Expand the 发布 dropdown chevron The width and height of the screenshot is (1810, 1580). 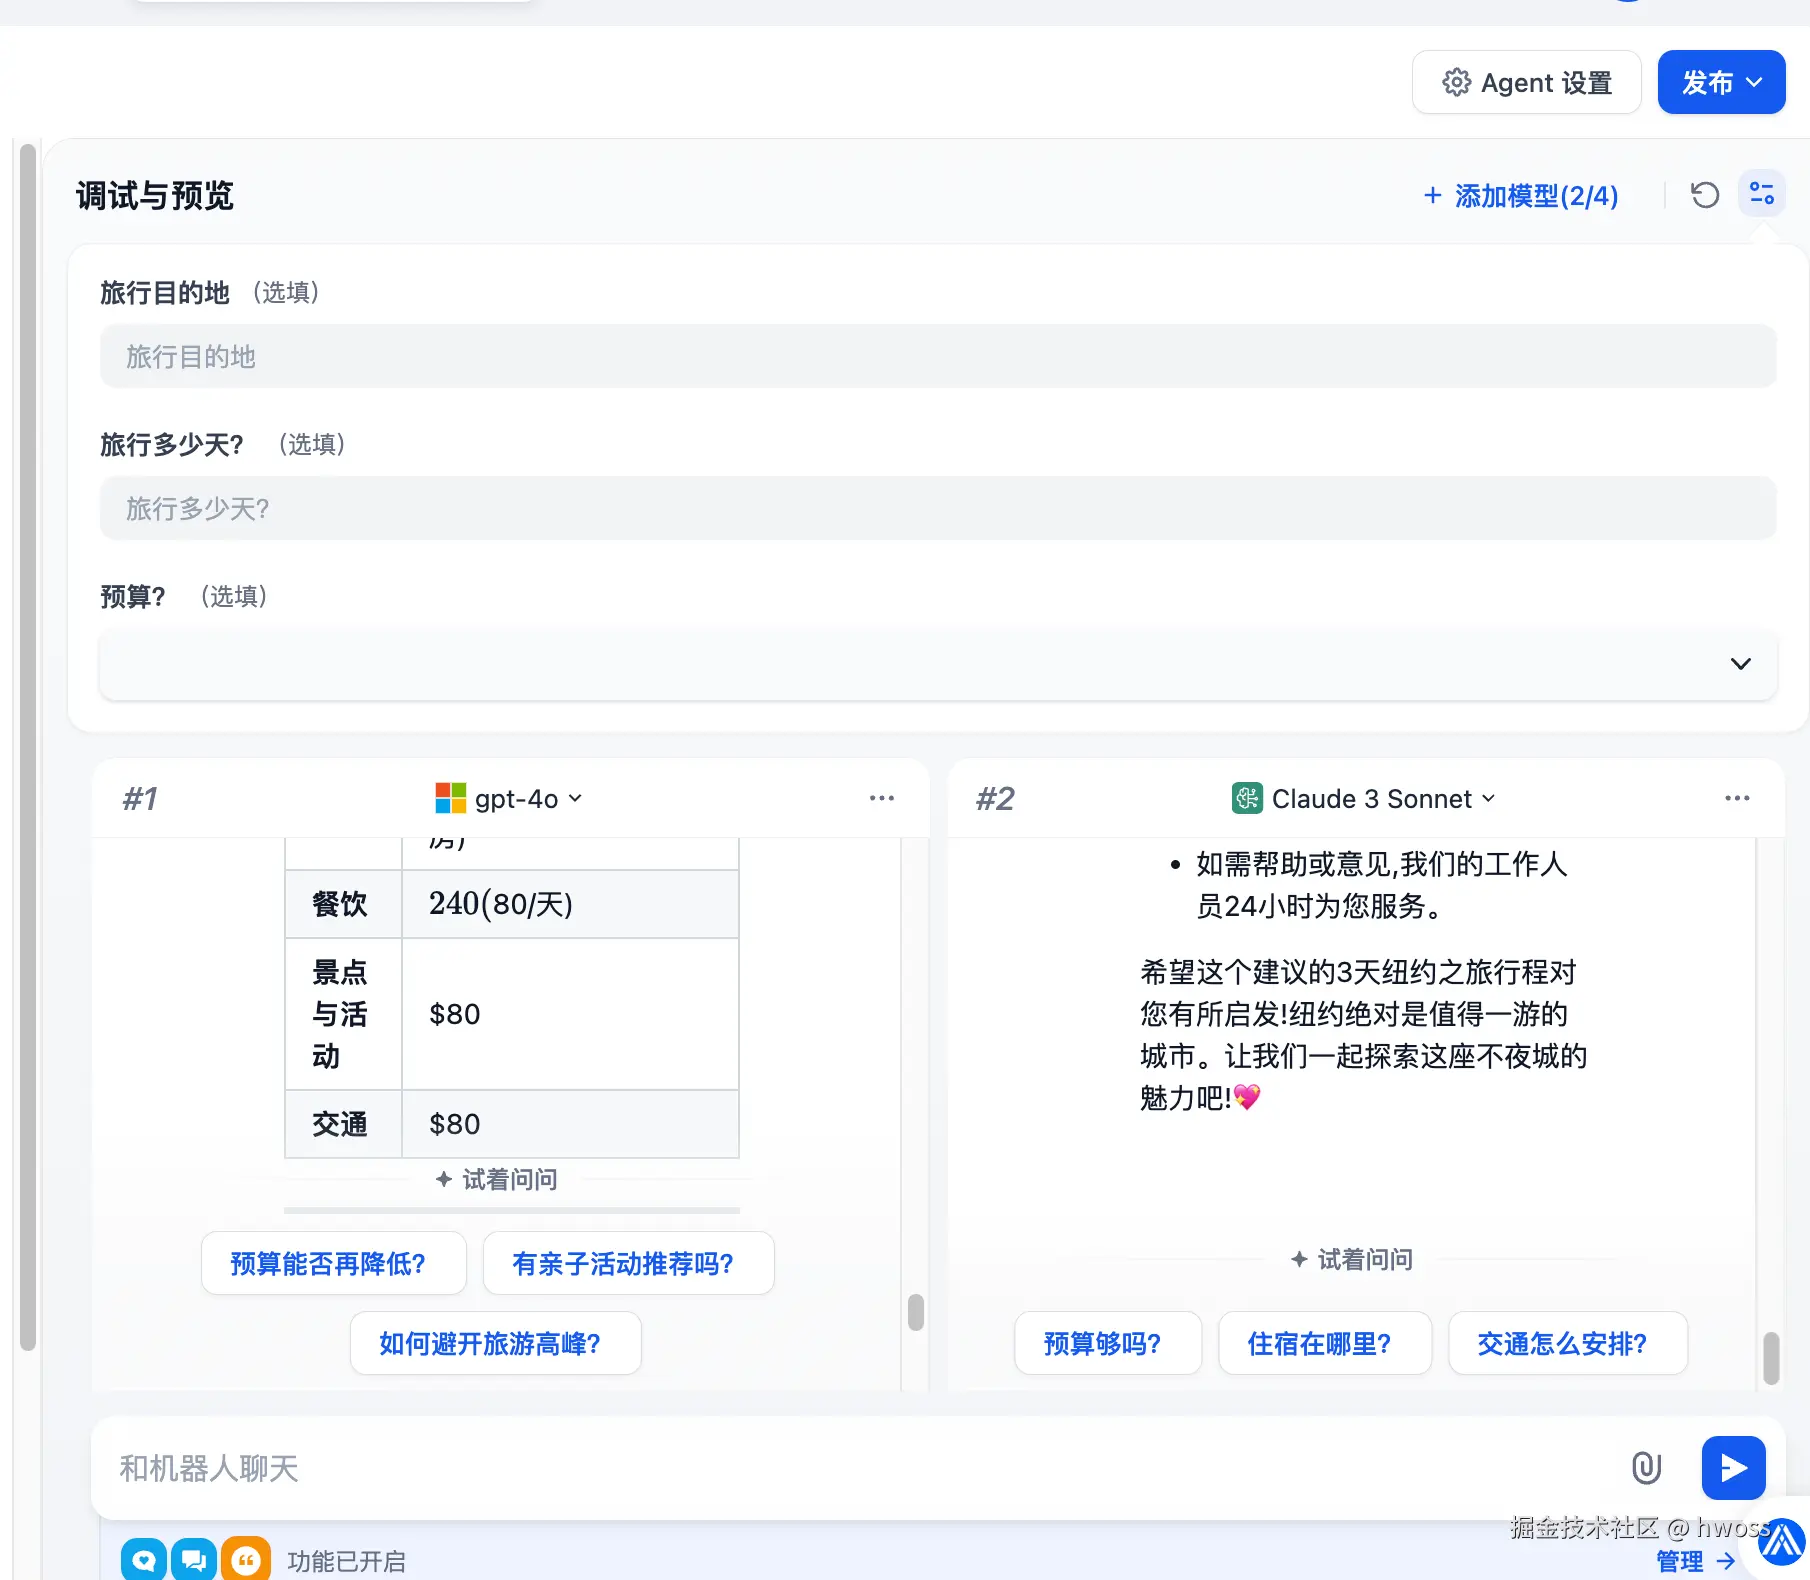point(1754,82)
